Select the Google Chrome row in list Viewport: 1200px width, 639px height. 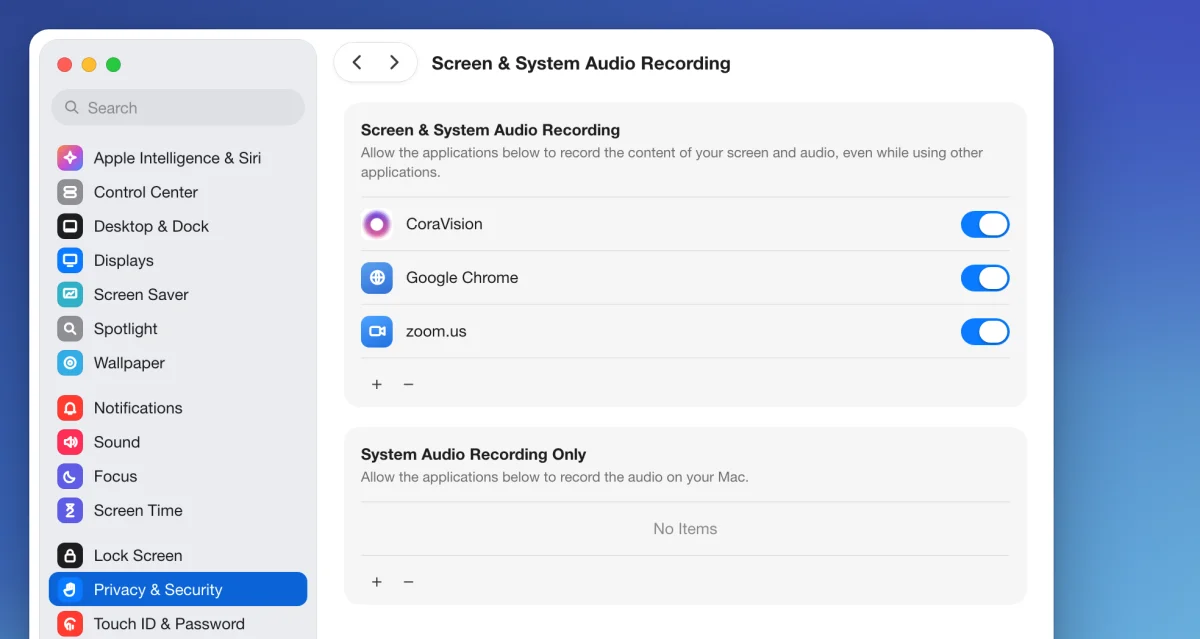pyautogui.click(x=685, y=278)
